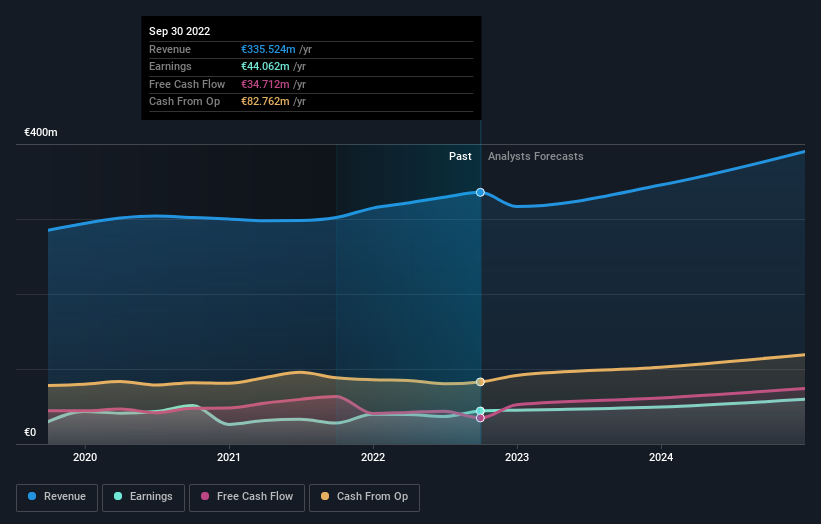Click the €44.062m earnings value
This screenshot has height=524, width=821.
[265, 66]
